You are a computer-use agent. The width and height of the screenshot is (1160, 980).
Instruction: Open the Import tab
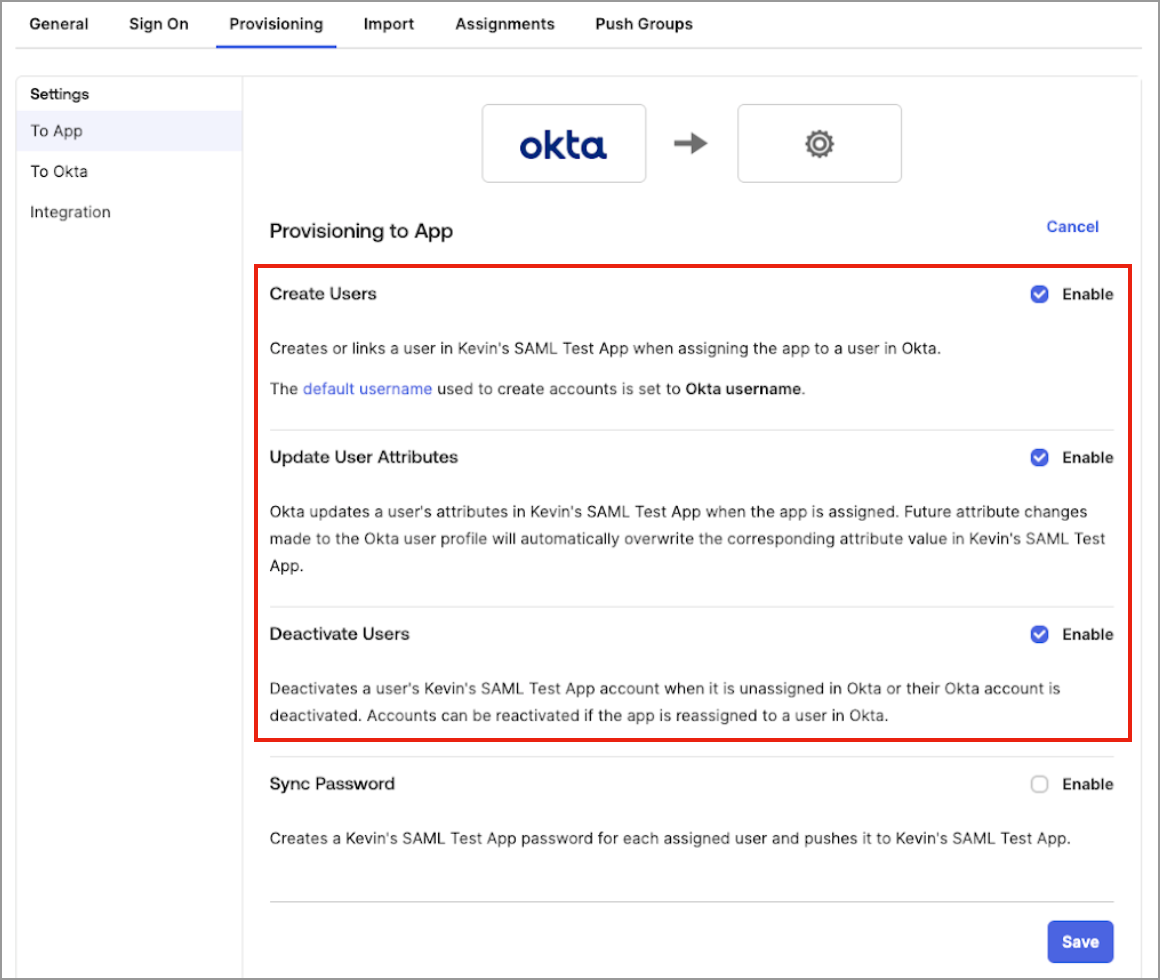pyautogui.click(x=388, y=24)
